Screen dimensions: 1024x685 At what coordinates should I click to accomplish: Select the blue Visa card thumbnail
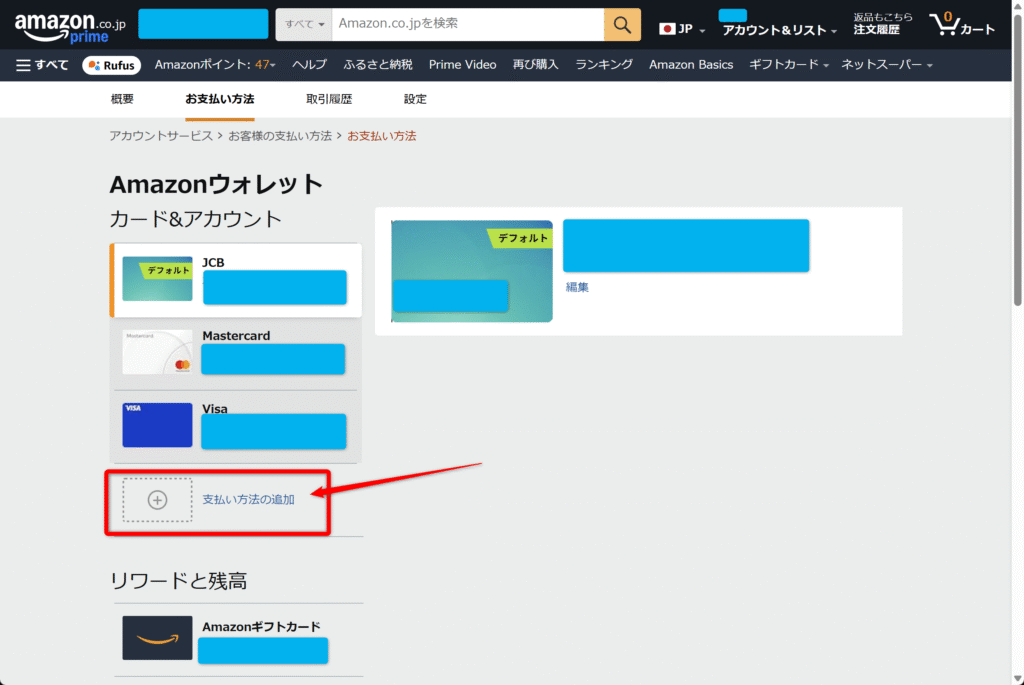(x=157, y=425)
